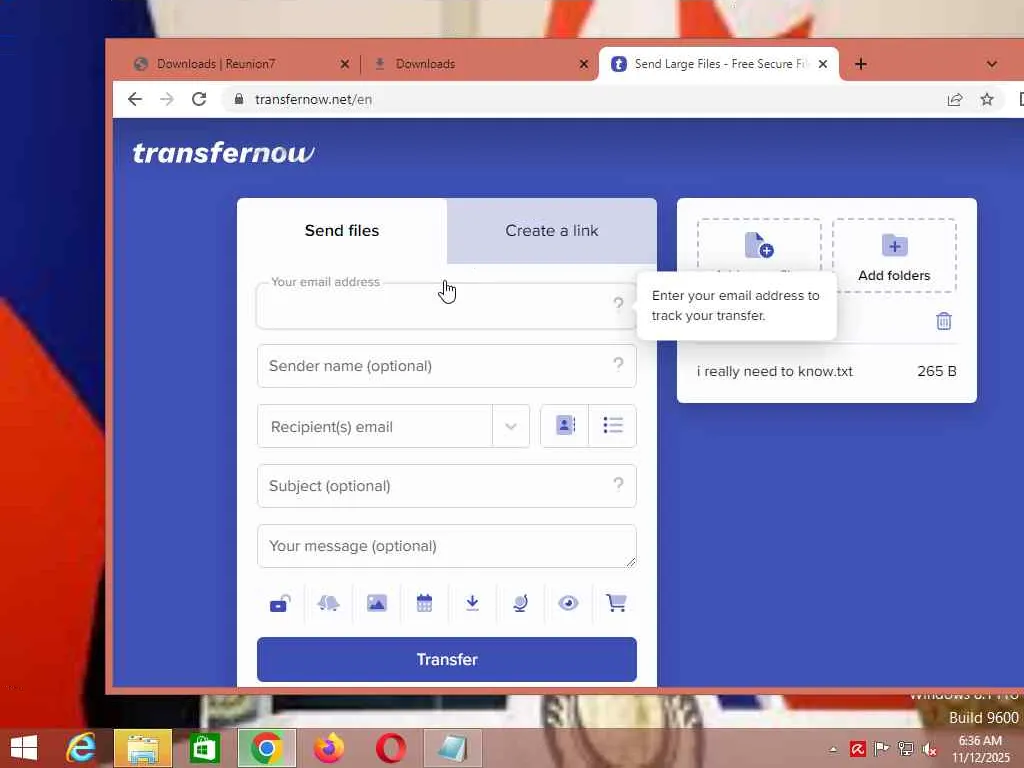The image size is (1024, 768).
Task: Open a new browser tab with plus
Action: point(861,64)
